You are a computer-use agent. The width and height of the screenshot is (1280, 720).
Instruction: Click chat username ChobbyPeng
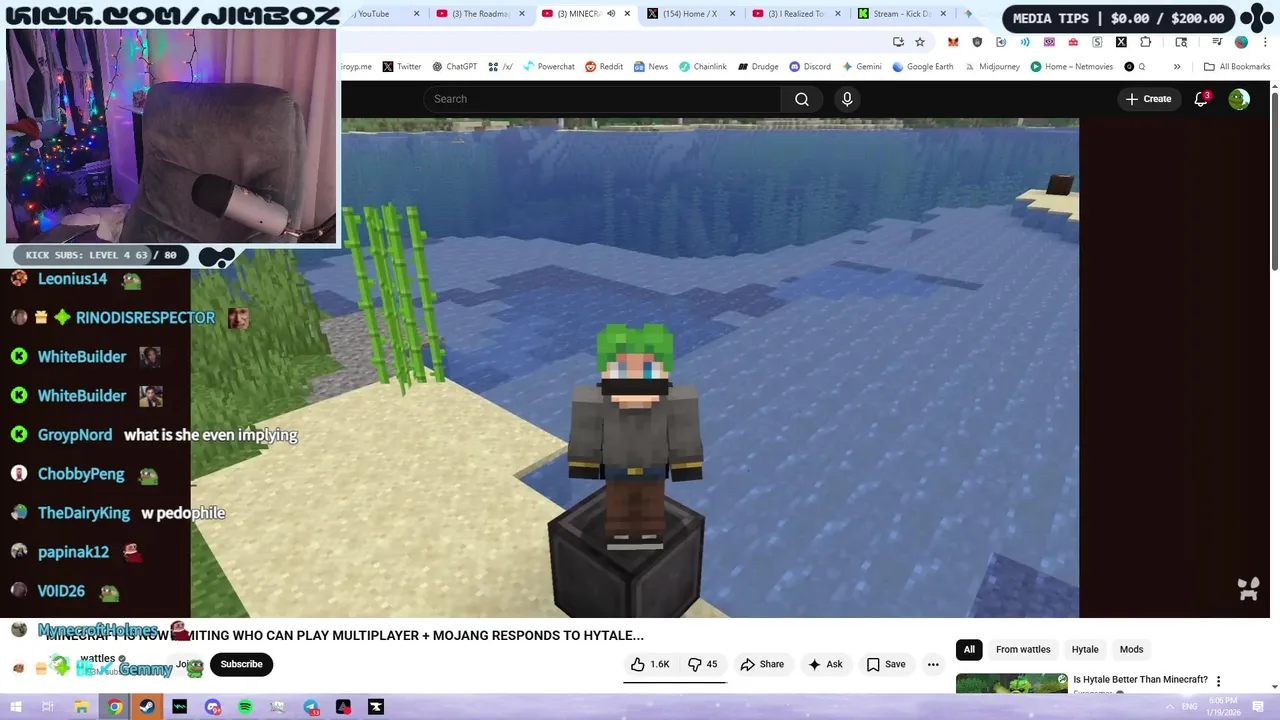[x=81, y=474]
